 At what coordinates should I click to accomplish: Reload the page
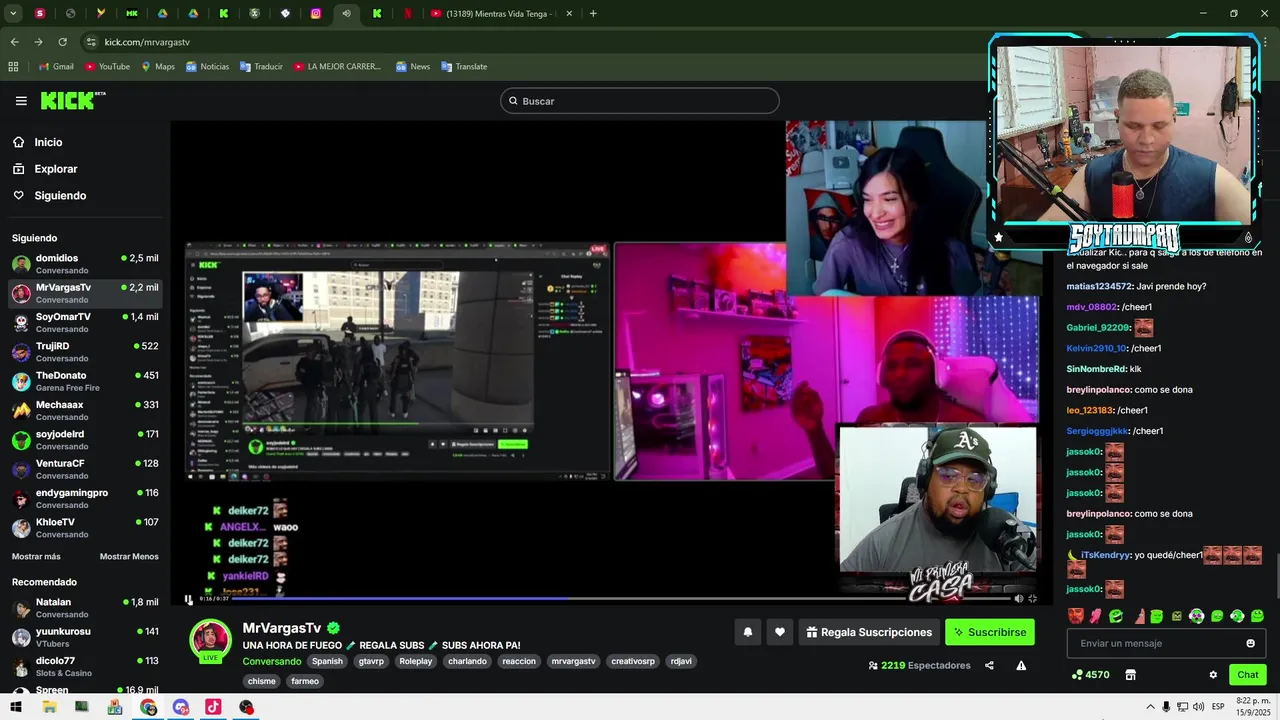[62, 42]
